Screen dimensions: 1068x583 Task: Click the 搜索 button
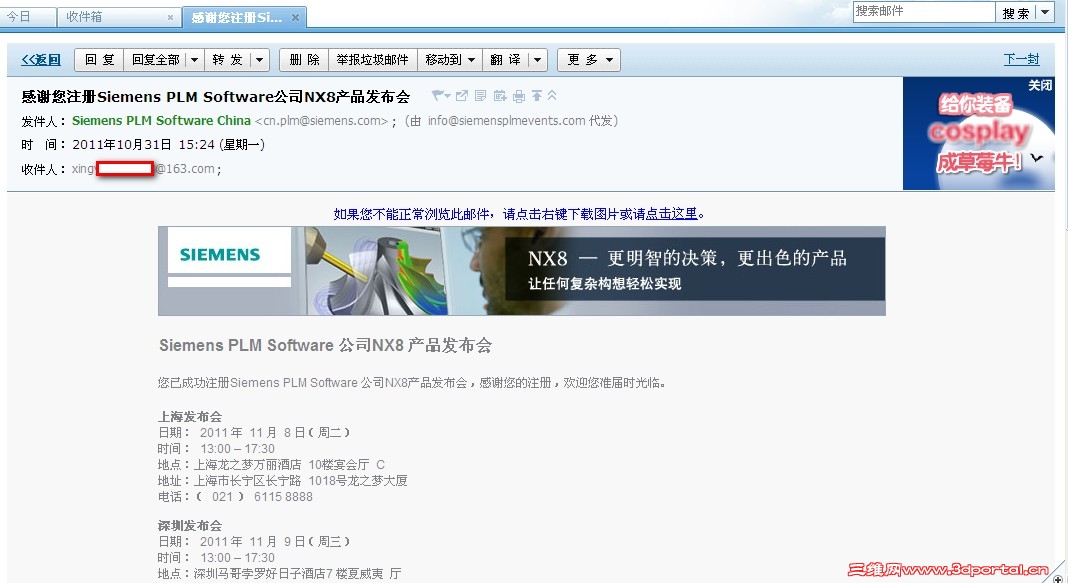tap(1015, 12)
